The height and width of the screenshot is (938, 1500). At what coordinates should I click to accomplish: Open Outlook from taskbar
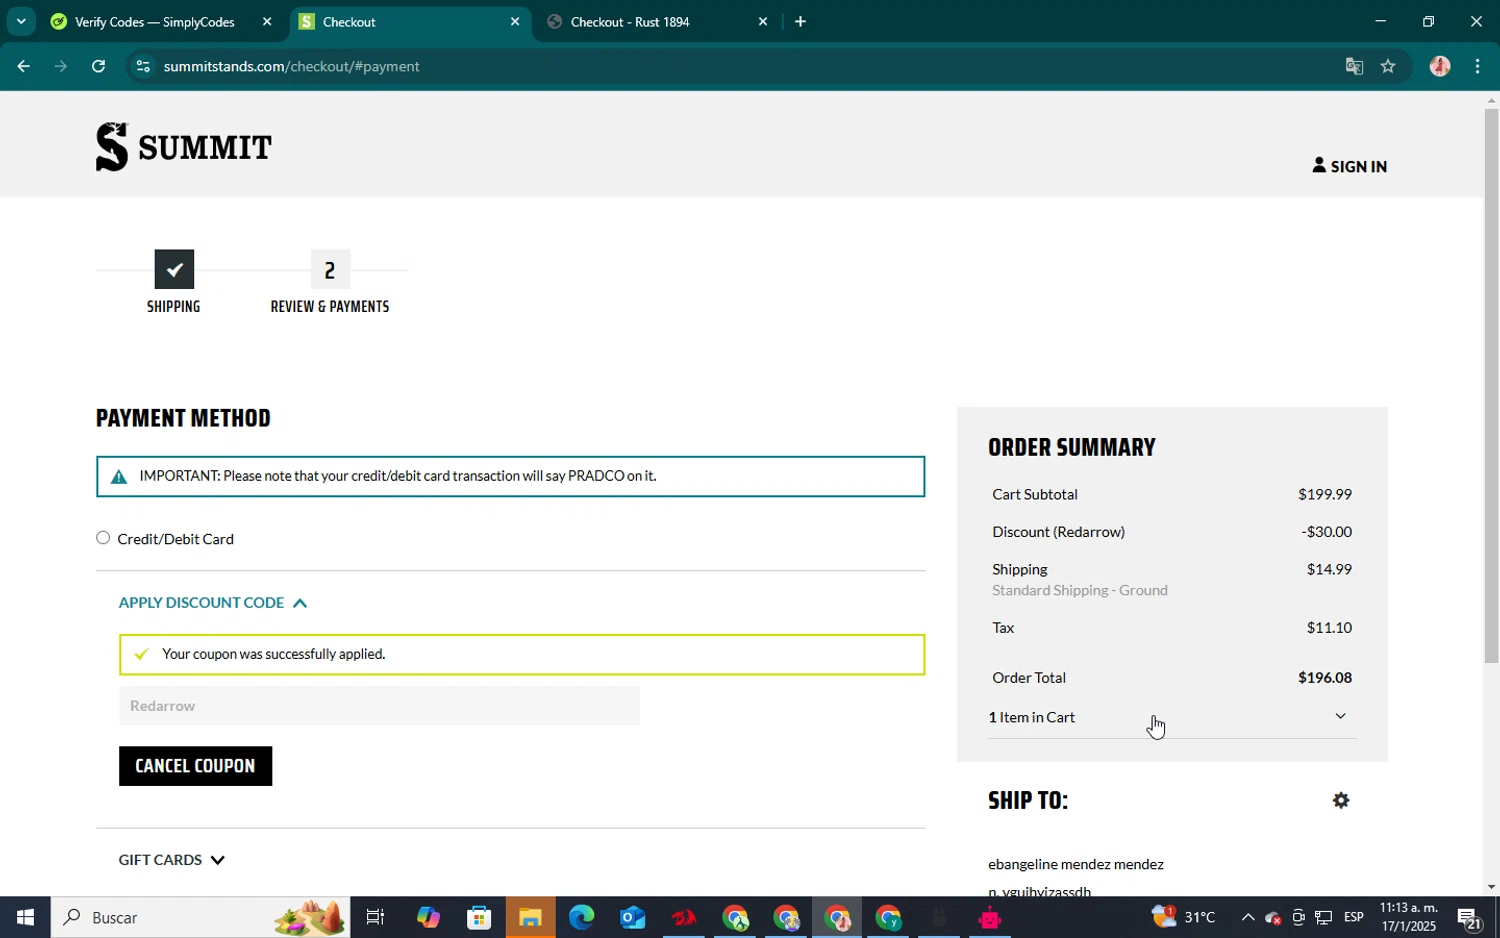pos(632,917)
